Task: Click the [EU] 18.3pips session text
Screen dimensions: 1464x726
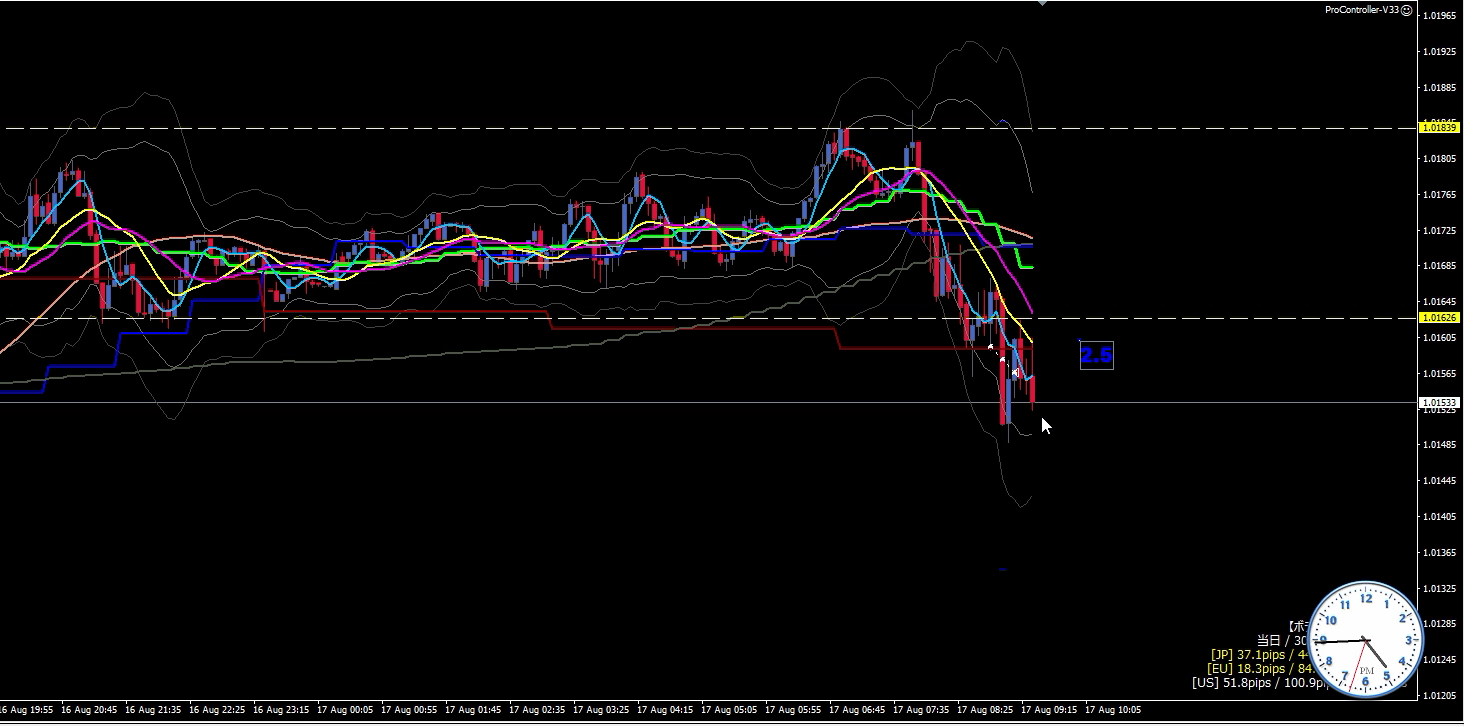Action: coord(1260,668)
